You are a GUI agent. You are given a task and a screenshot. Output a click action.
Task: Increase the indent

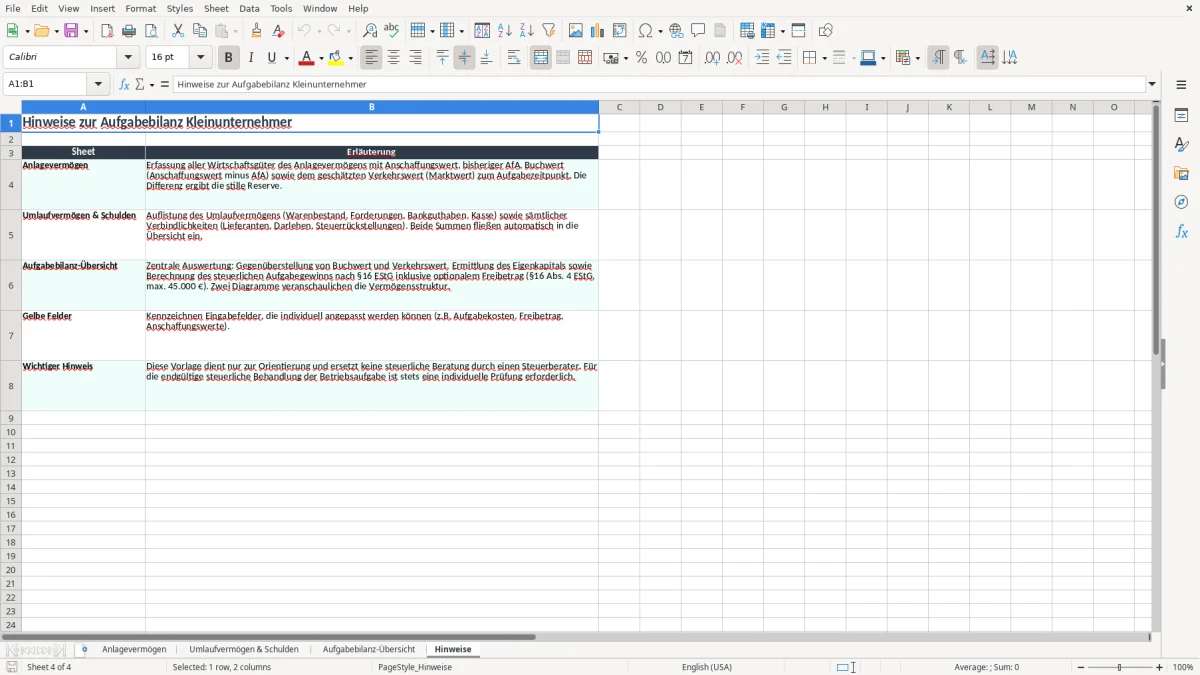tap(762, 58)
